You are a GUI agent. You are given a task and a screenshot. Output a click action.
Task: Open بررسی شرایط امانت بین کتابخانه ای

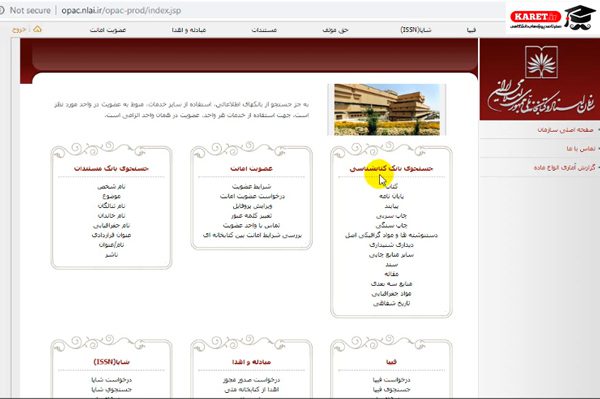pyautogui.click(x=252, y=235)
